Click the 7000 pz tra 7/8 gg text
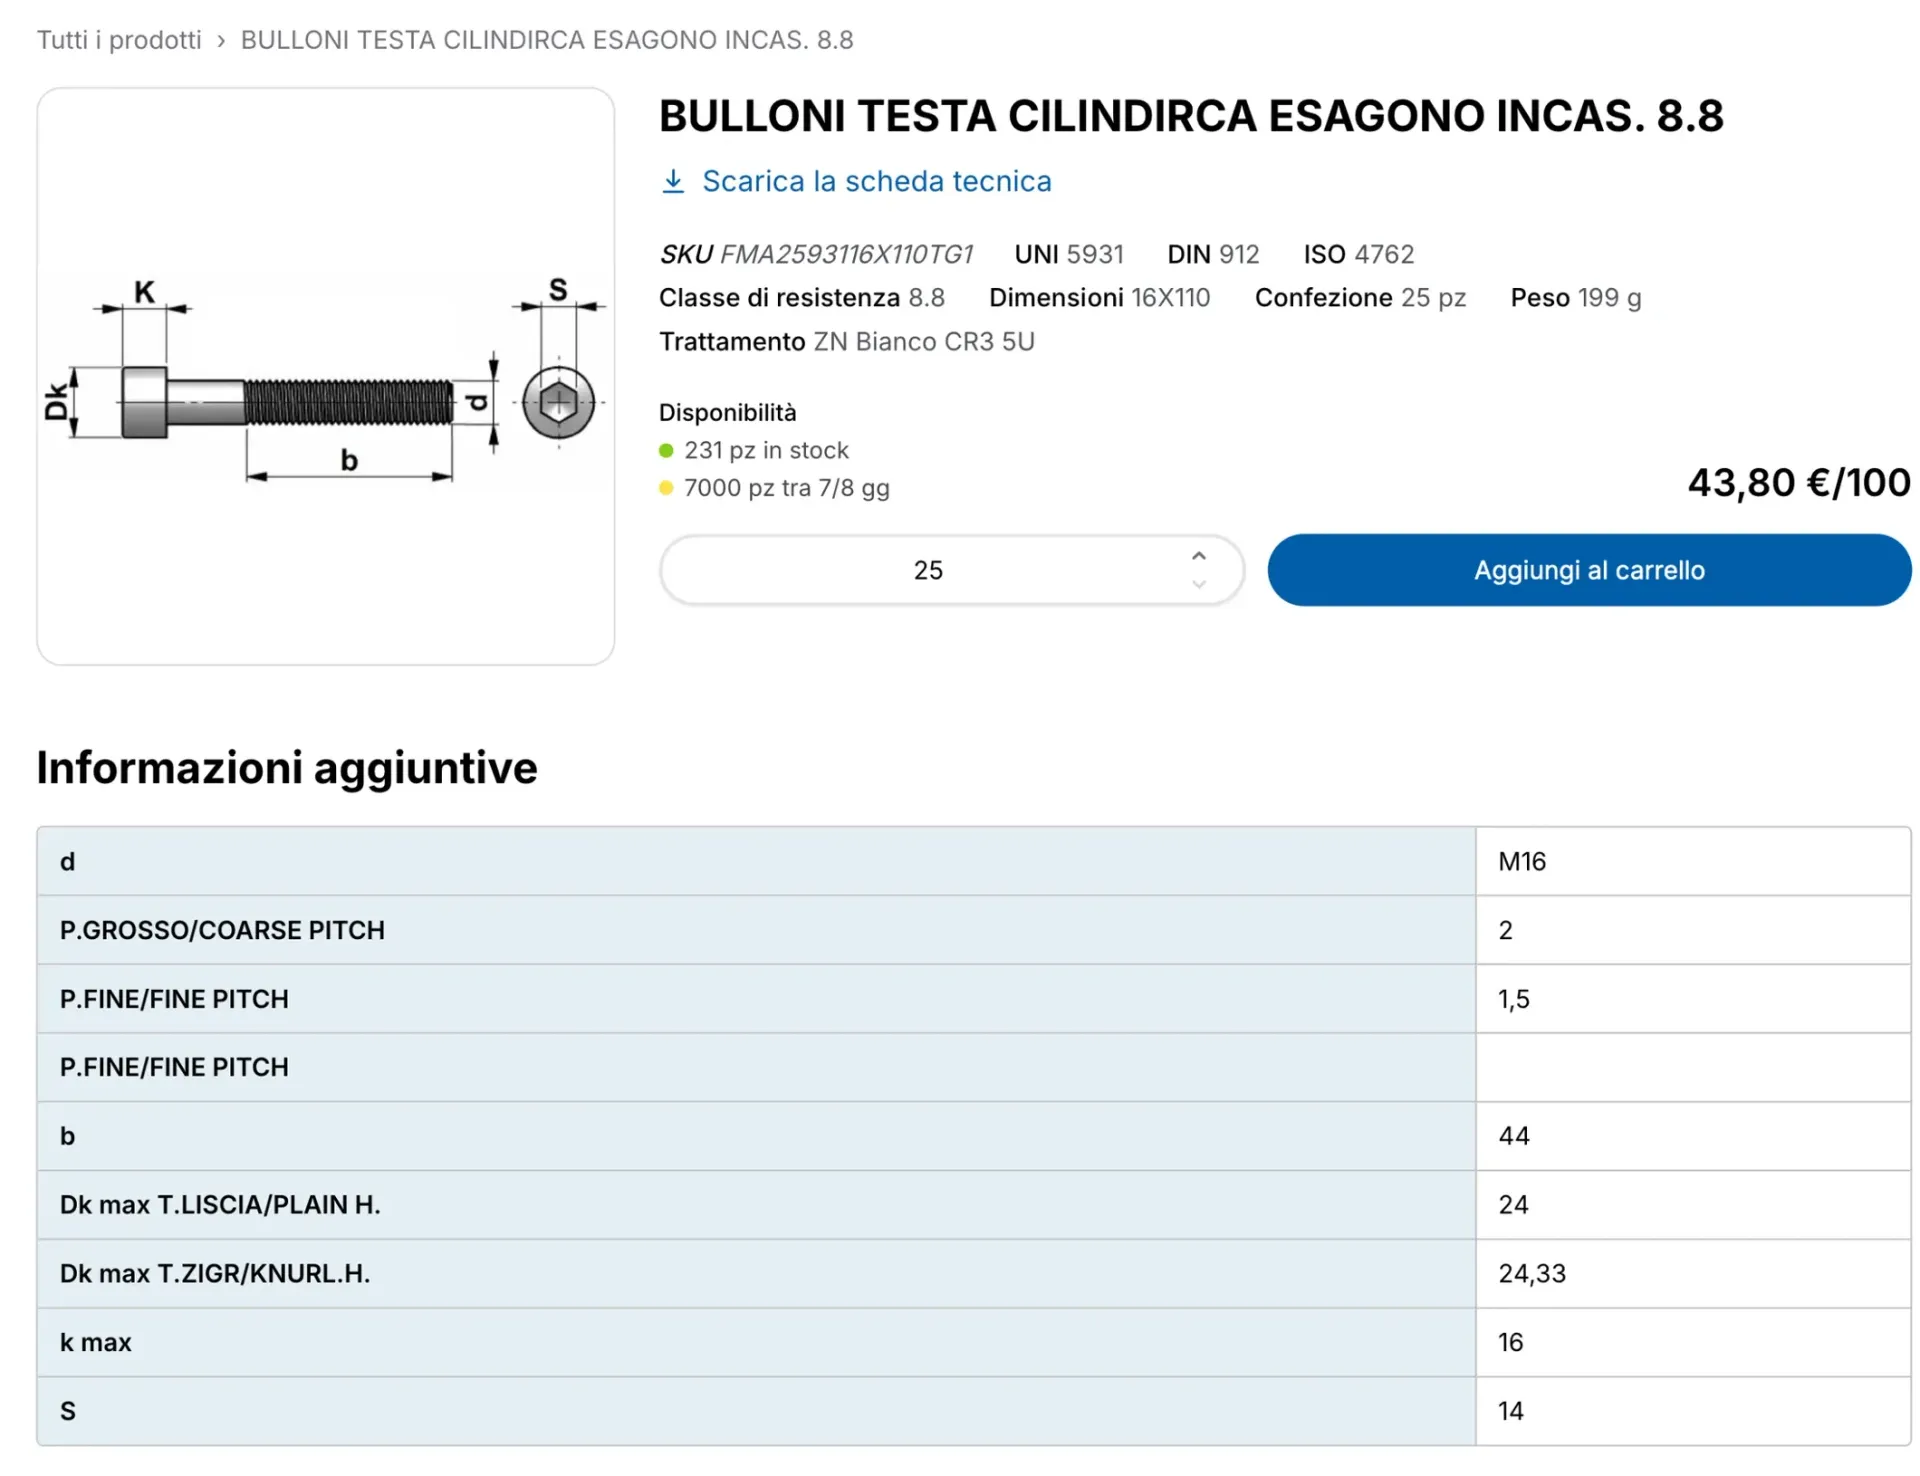 coord(787,488)
